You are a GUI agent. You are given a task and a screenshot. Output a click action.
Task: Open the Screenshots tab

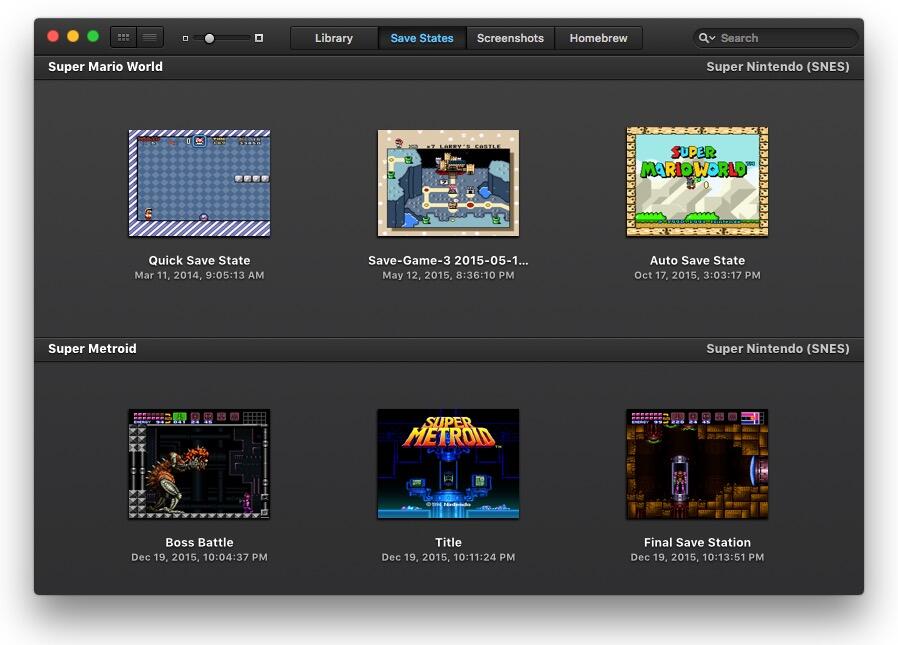click(x=510, y=37)
